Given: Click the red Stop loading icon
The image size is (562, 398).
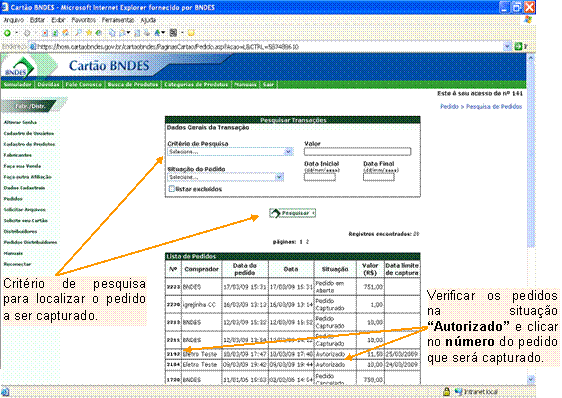Looking at the screenshot, I should (x=45, y=33).
